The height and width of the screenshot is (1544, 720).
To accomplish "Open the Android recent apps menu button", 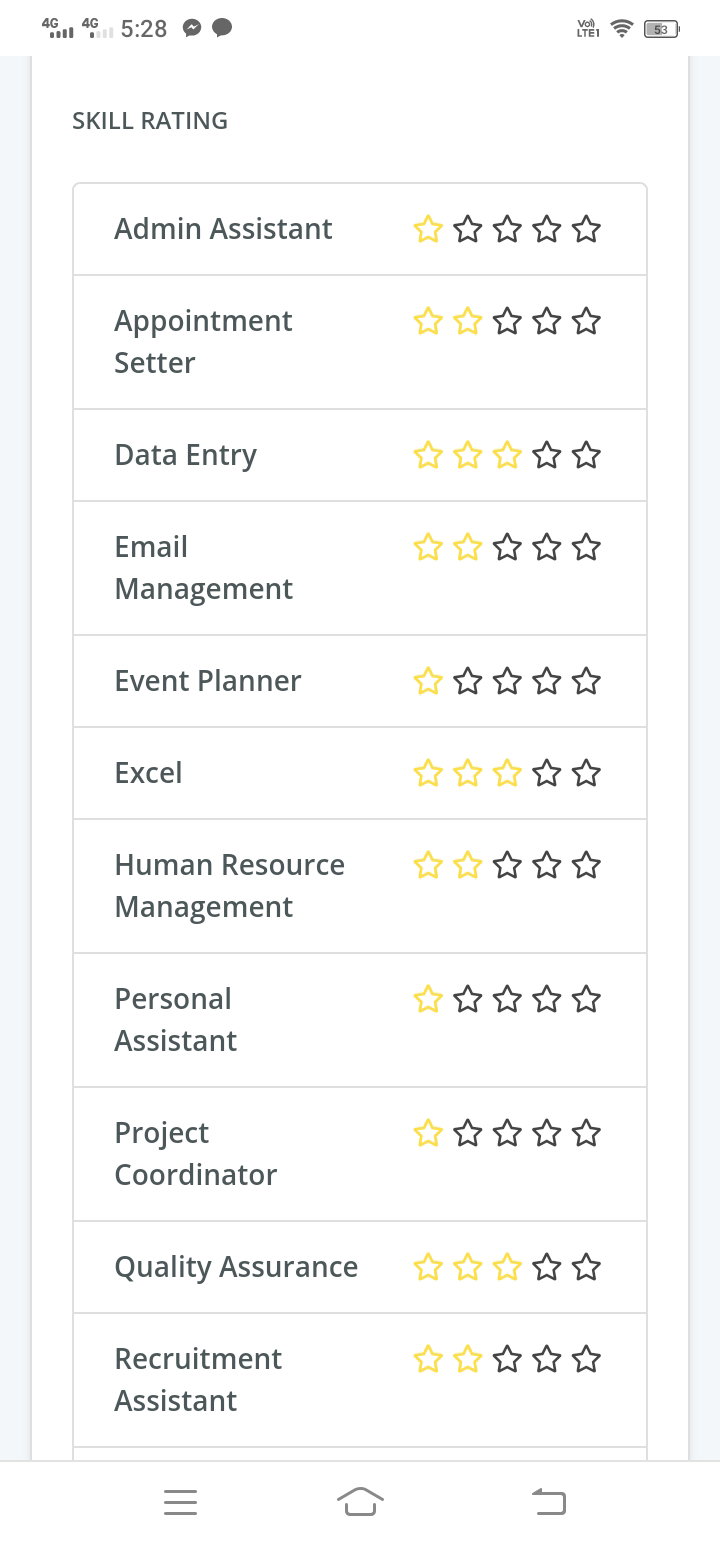I will click(180, 1502).
